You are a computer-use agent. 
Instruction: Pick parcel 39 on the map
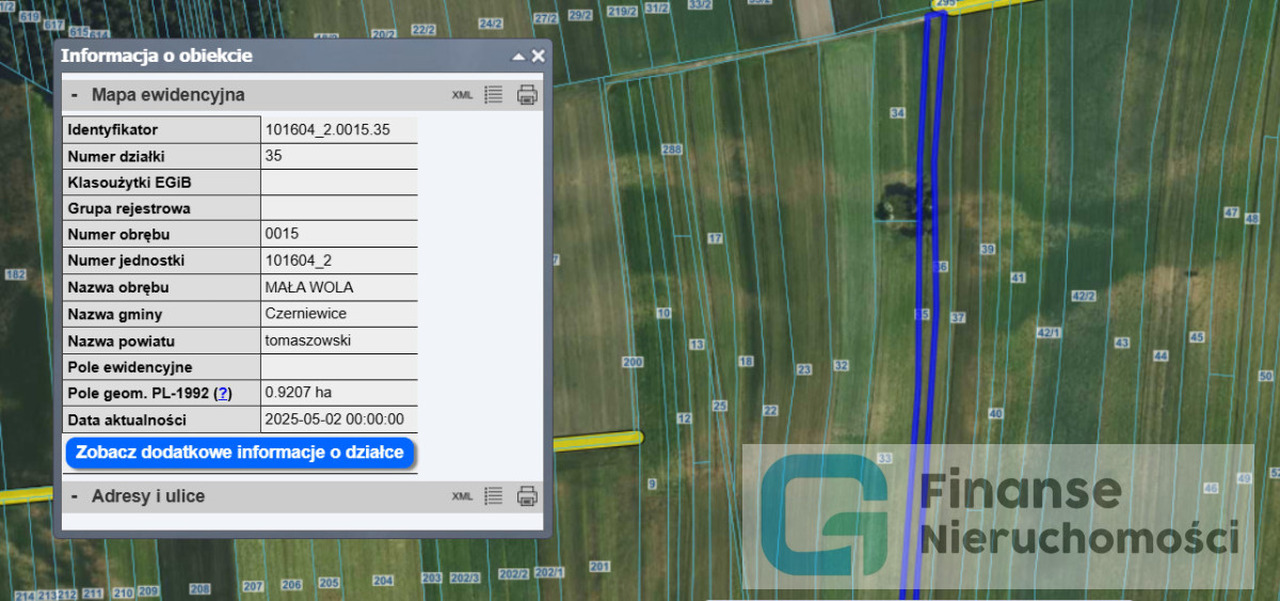988,249
